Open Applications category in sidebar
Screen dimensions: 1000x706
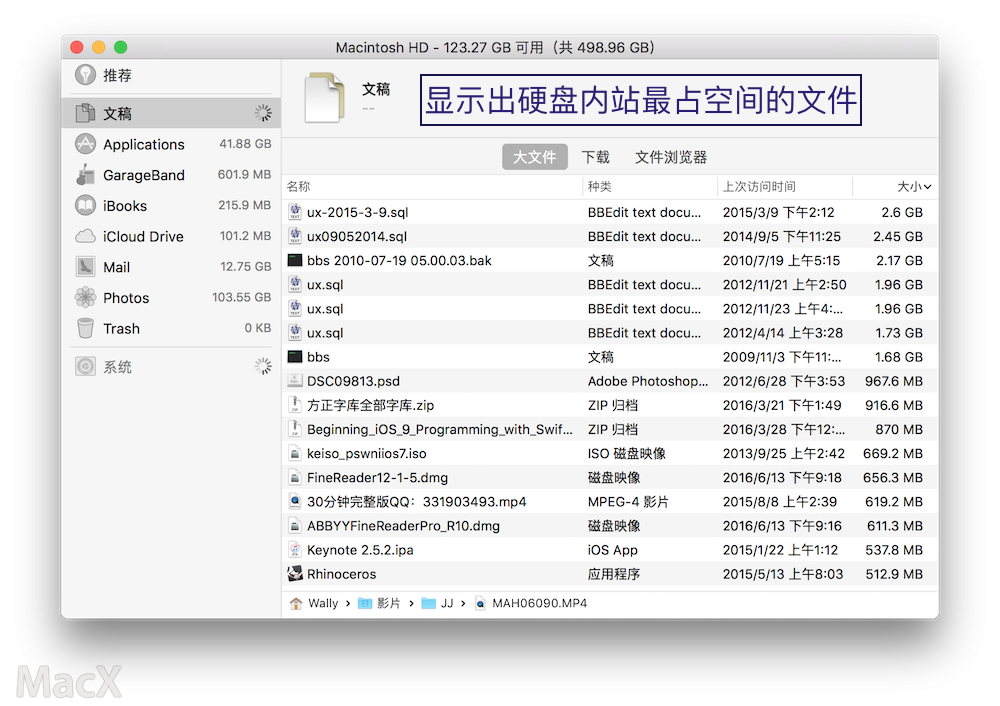click(172, 144)
